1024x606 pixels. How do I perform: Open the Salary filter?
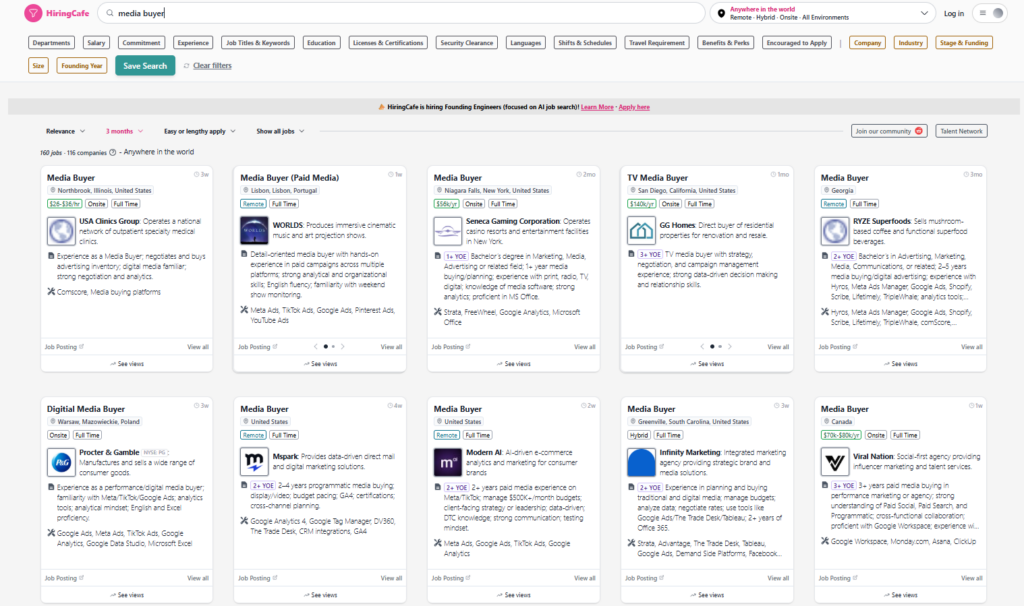pos(96,42)
